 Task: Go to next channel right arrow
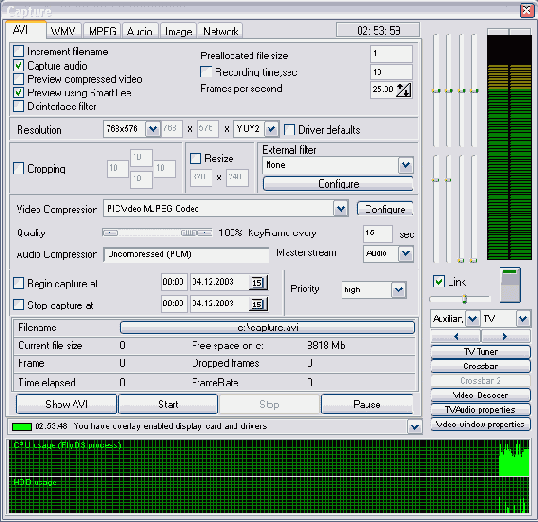505,336
